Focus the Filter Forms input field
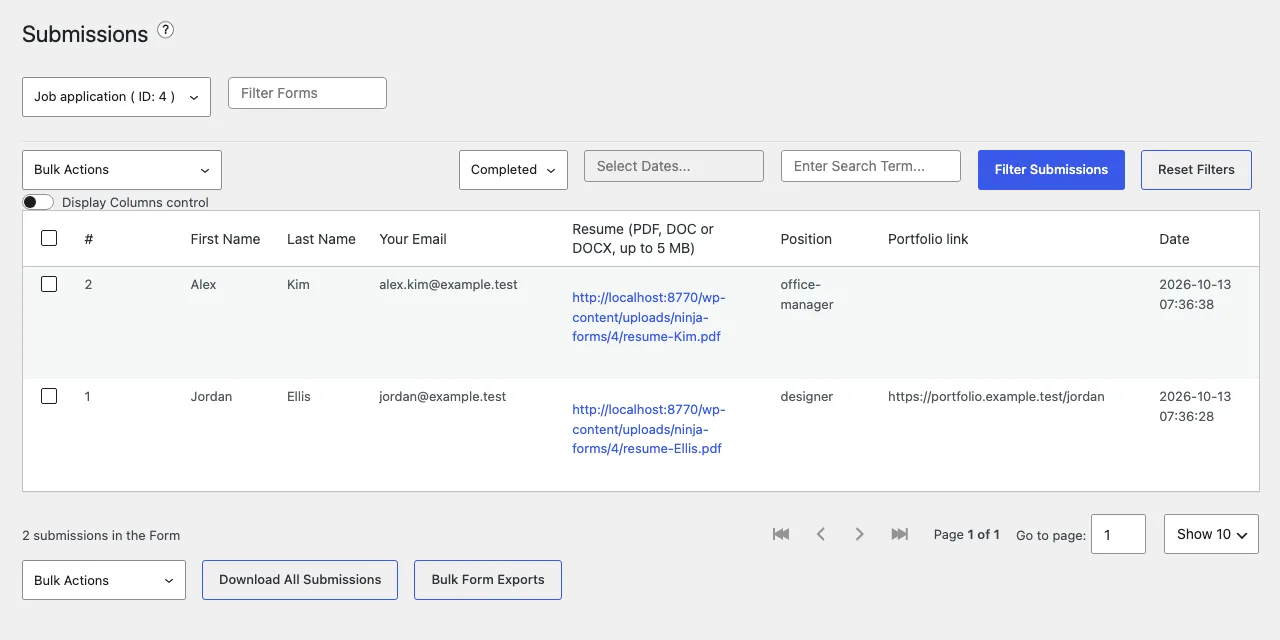 pyautogui.click(x=307, y=93)
